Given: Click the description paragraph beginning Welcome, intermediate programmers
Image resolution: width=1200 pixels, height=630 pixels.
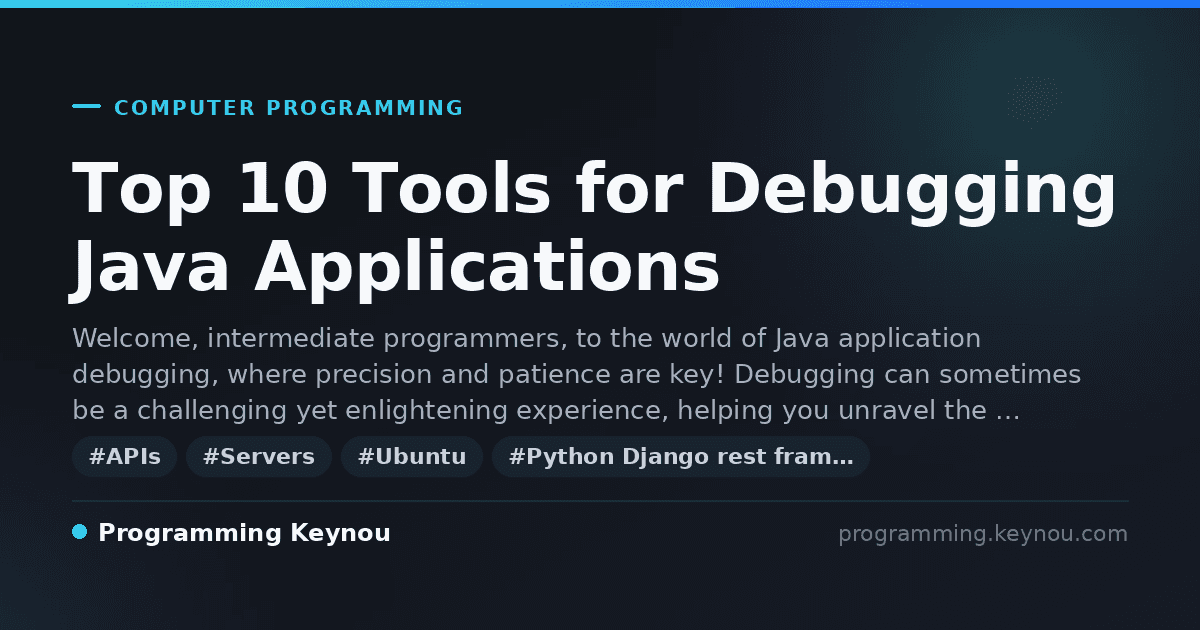Looking at the screenshot, I should (x=577, y=374).
